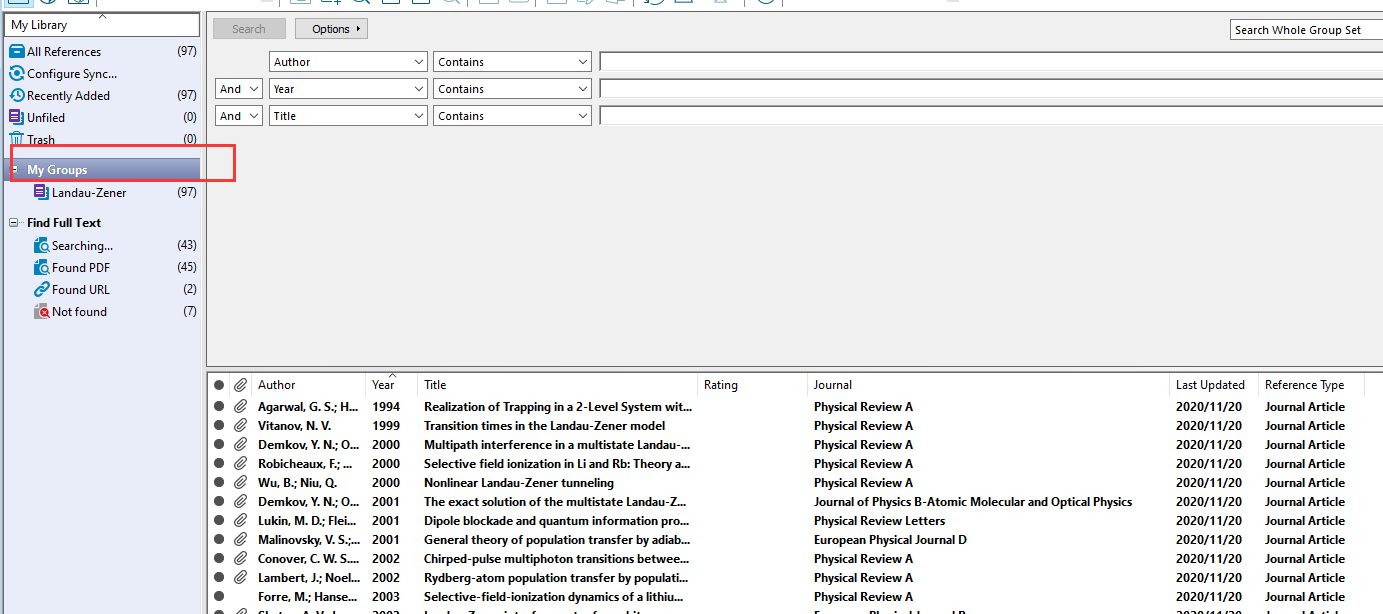Sort by the paperclip attachment column header

tap(240, 385)
